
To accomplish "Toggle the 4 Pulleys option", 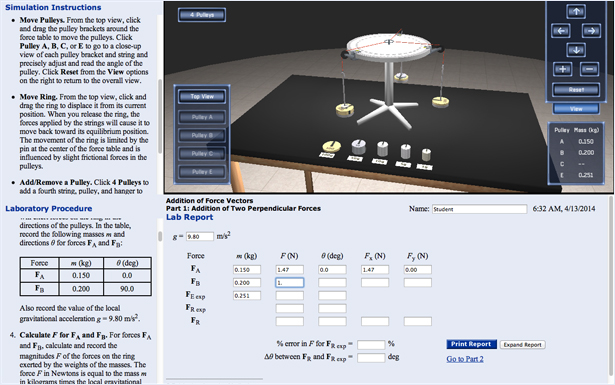I will [202, 15].
